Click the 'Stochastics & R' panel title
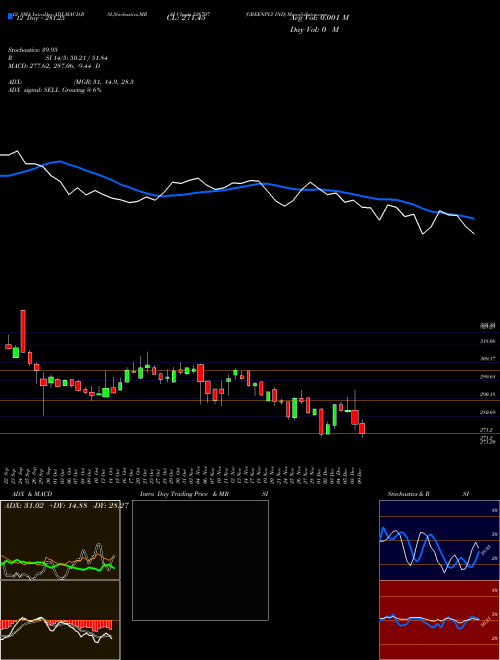500x660 pixels. coord(408,494)
